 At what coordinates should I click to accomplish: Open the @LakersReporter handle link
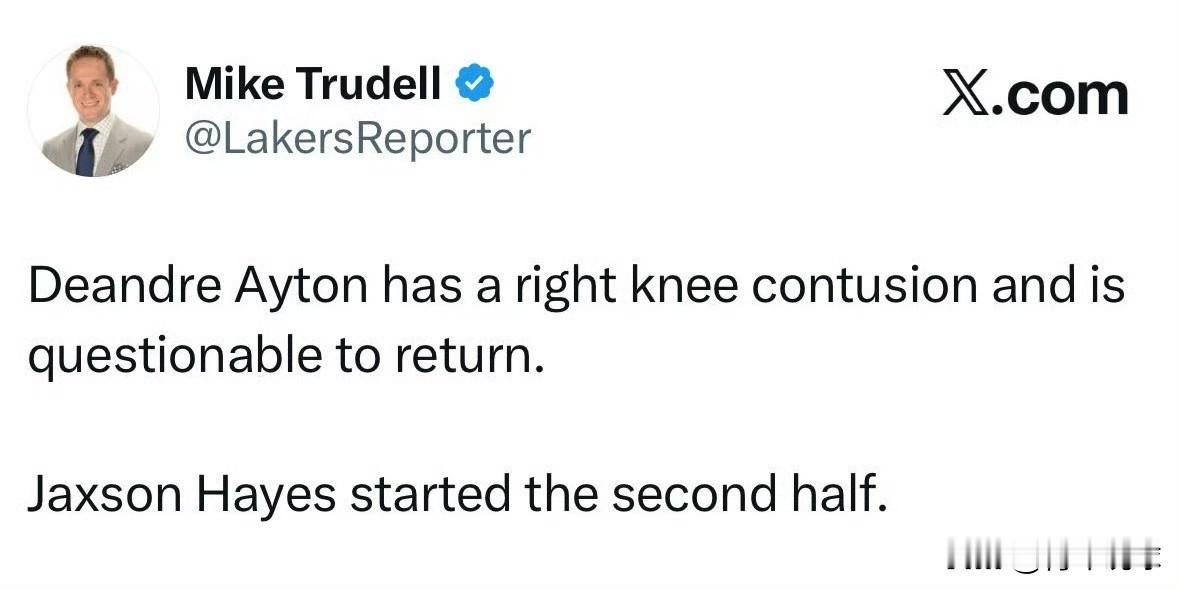[357, 138]
